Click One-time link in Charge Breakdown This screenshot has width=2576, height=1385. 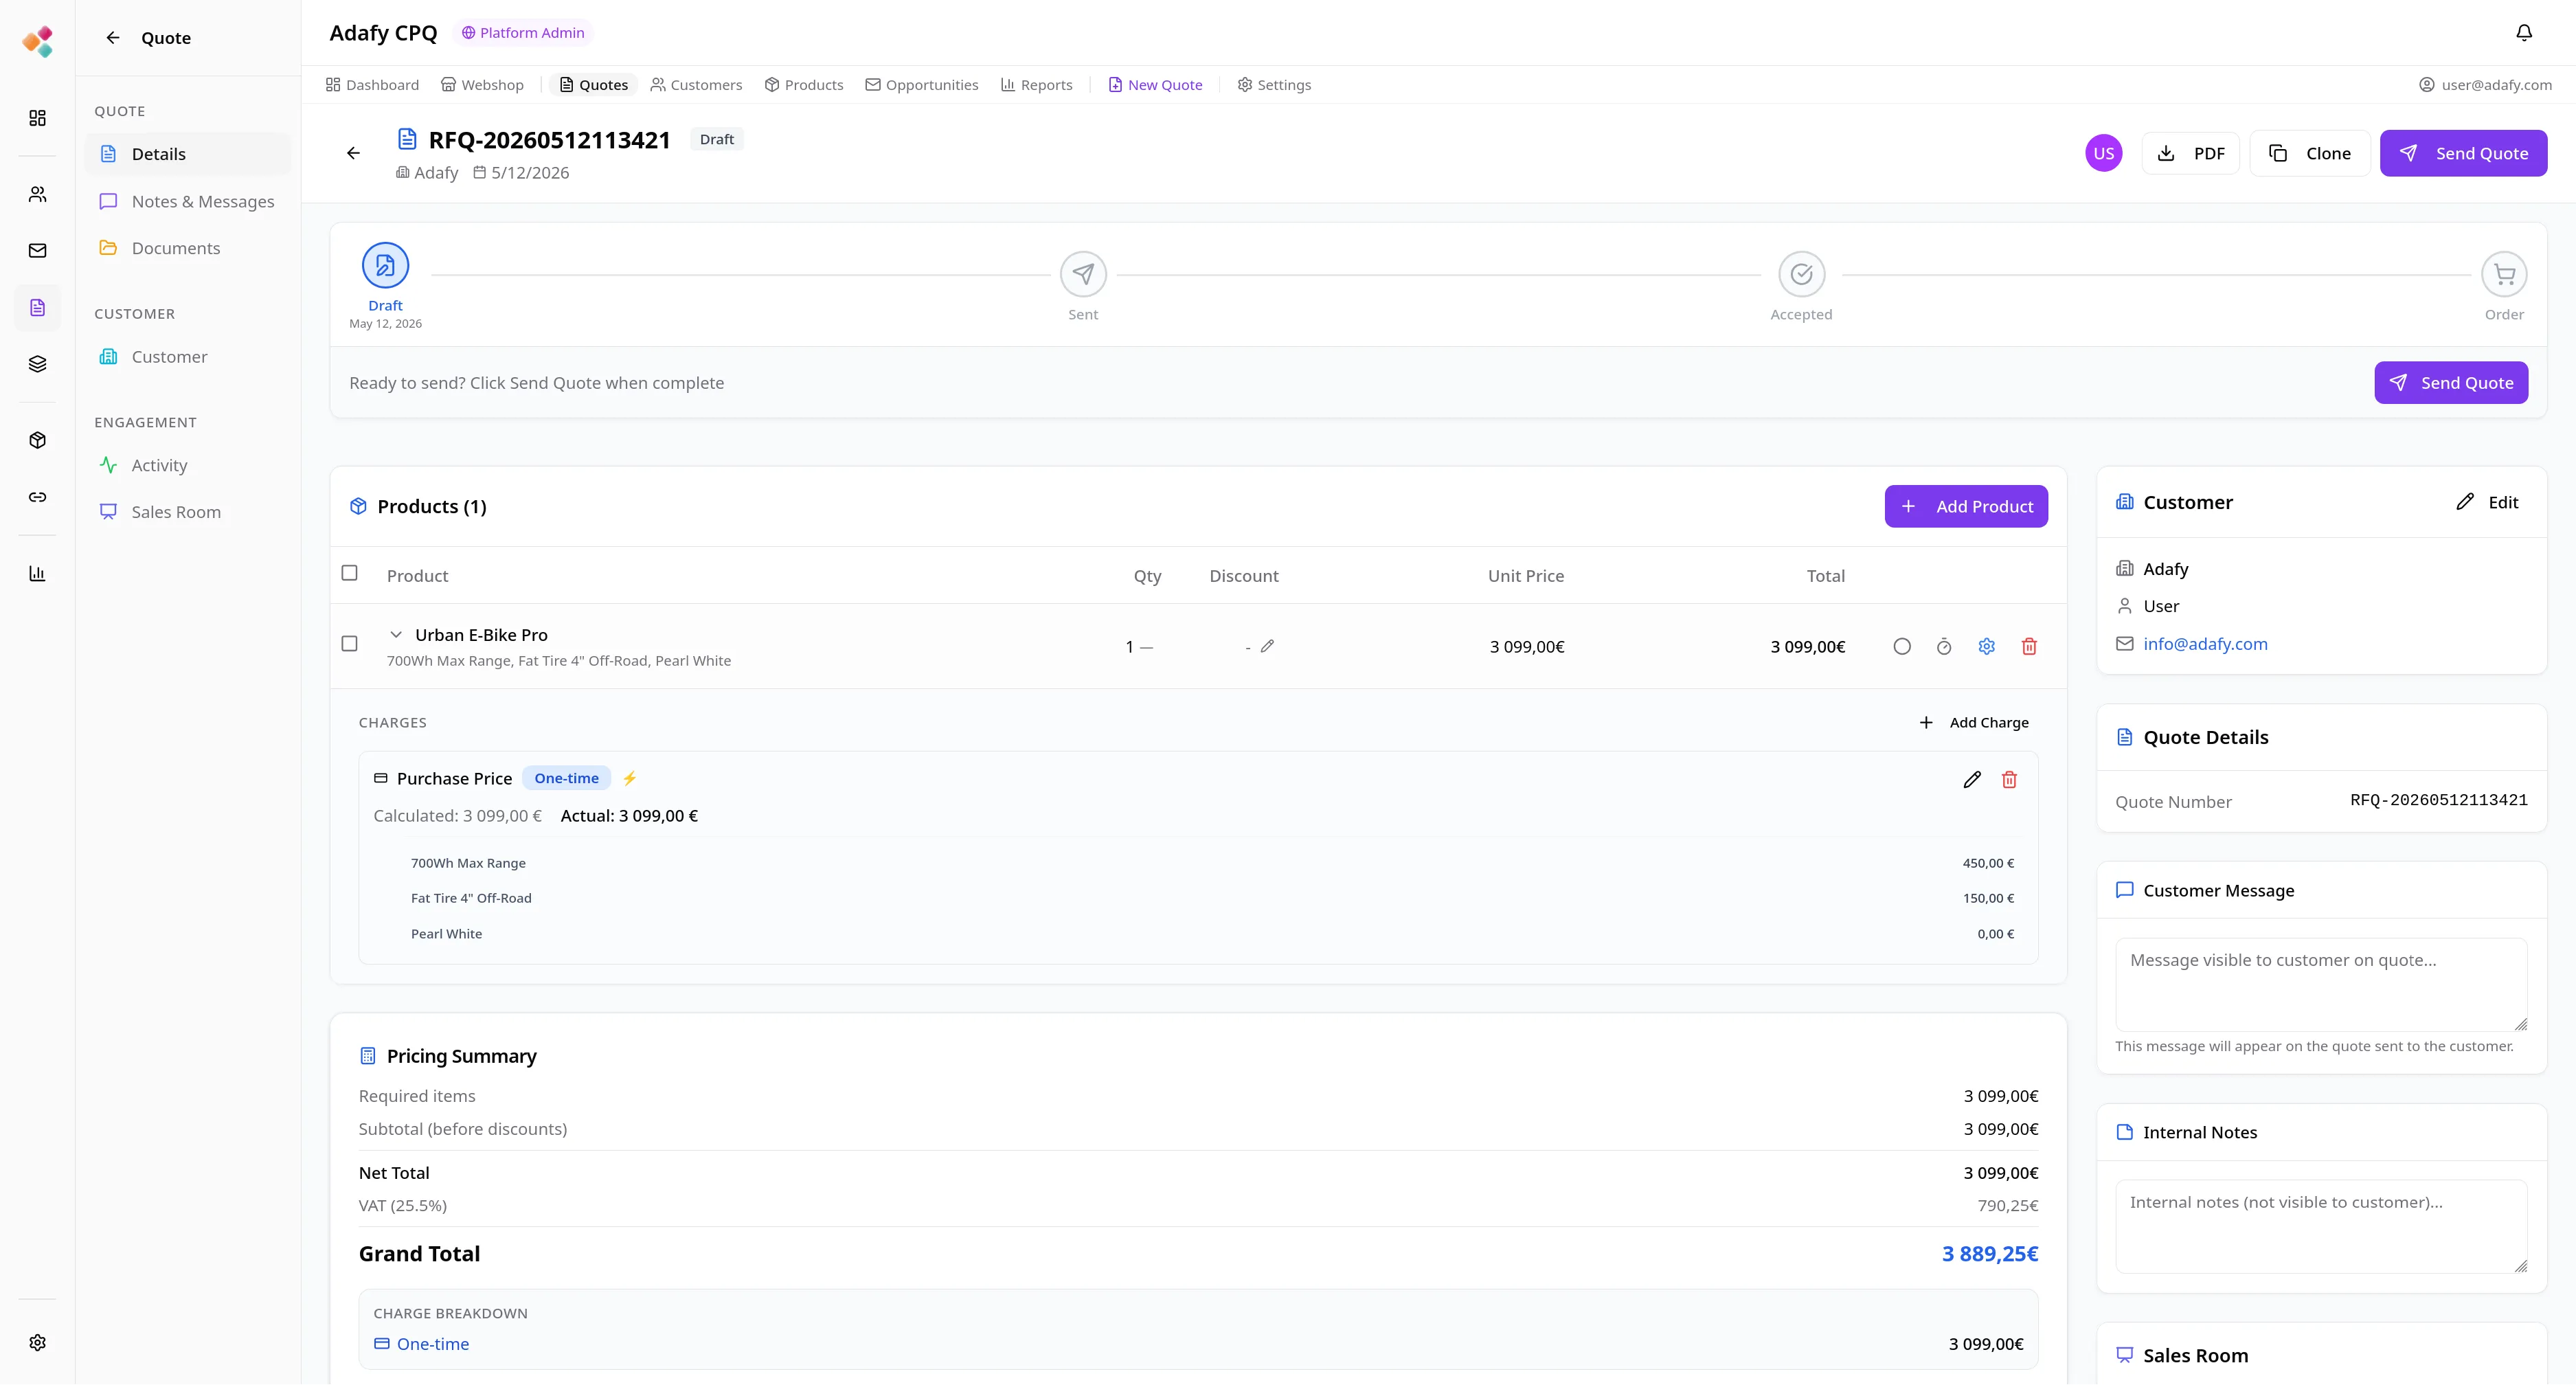pyautogui.click(x=432, y=1344)
